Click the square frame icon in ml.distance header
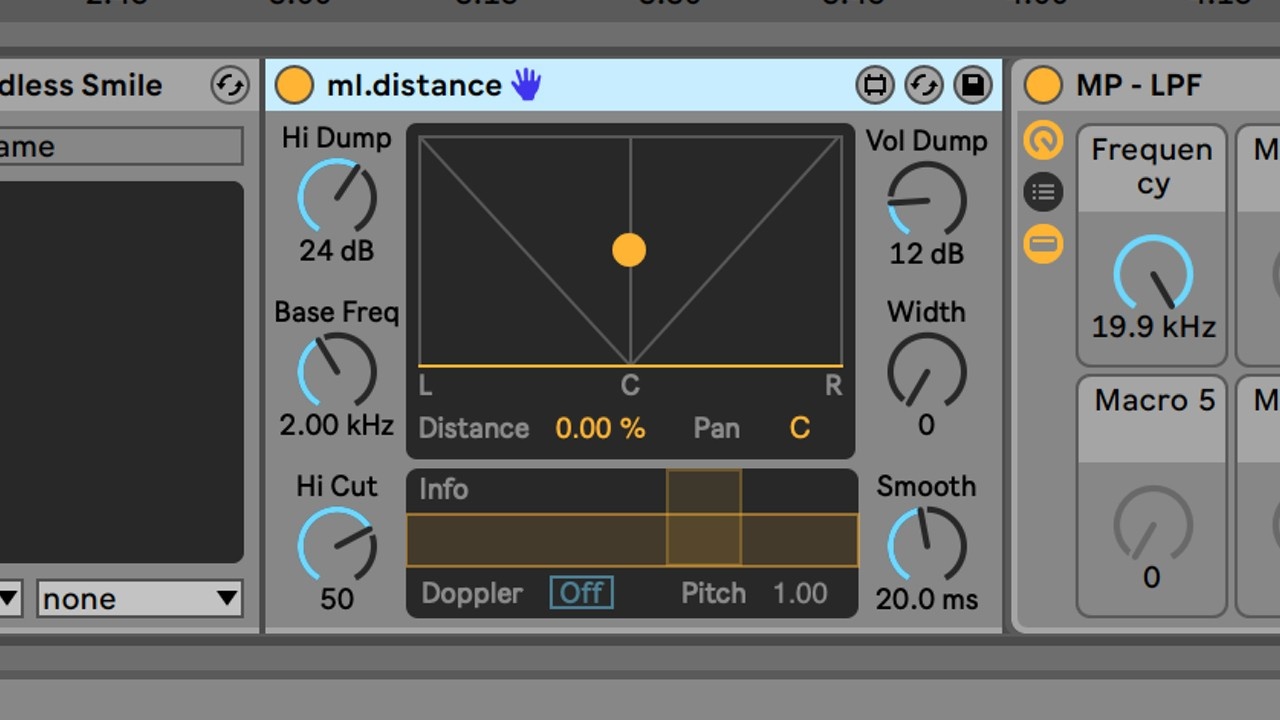1280x720 pixels. 875,85
